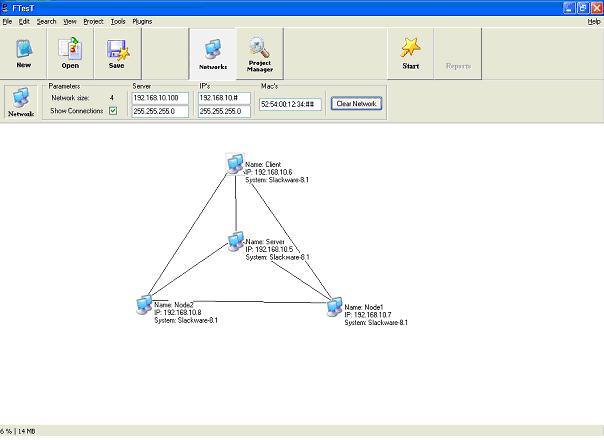The height and width of the screenshot is (440, 604).
Task: Click the Server IP address field
Action: pos(160,98)
